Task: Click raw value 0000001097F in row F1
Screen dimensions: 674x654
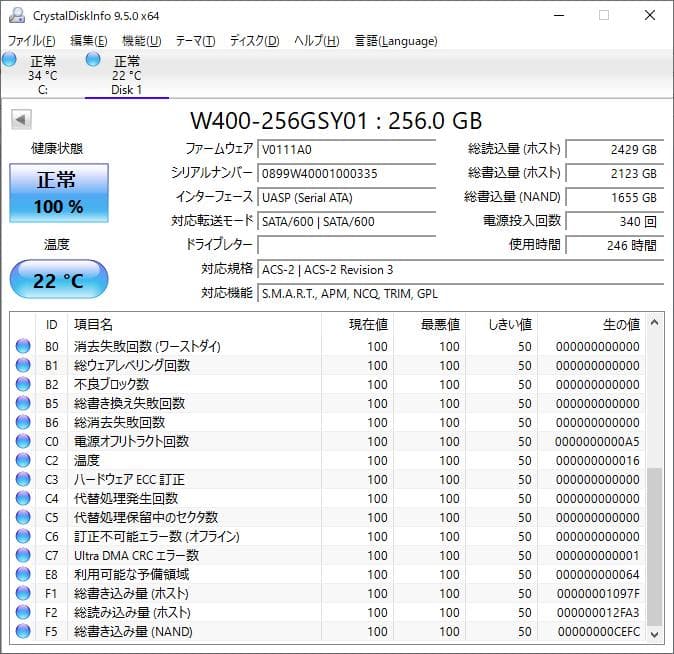Action: (598, 593)
